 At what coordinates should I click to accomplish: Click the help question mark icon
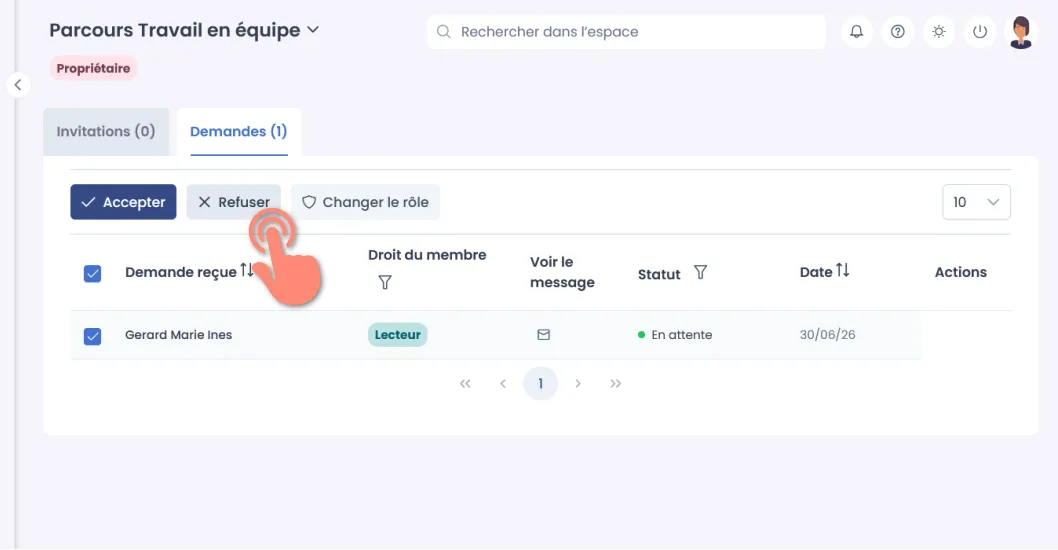[x=897, y=32]
